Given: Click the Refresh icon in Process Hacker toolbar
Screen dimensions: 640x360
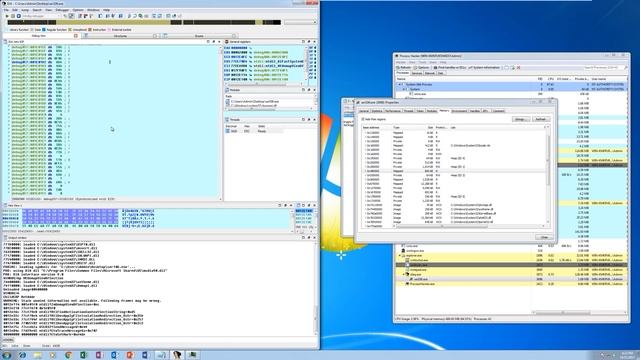Looking at the screenshot, I should pos(403,68).
